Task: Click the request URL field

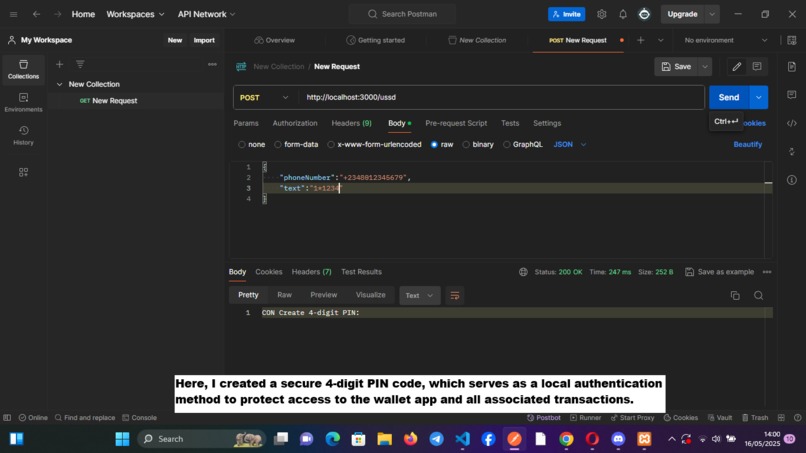Action: pos(501,98)
